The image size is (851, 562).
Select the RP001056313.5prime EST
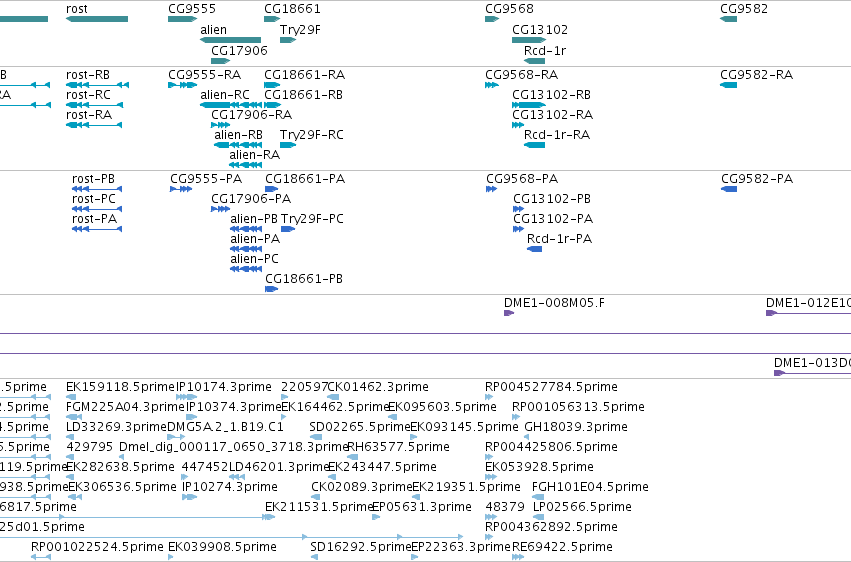(579, 407)
